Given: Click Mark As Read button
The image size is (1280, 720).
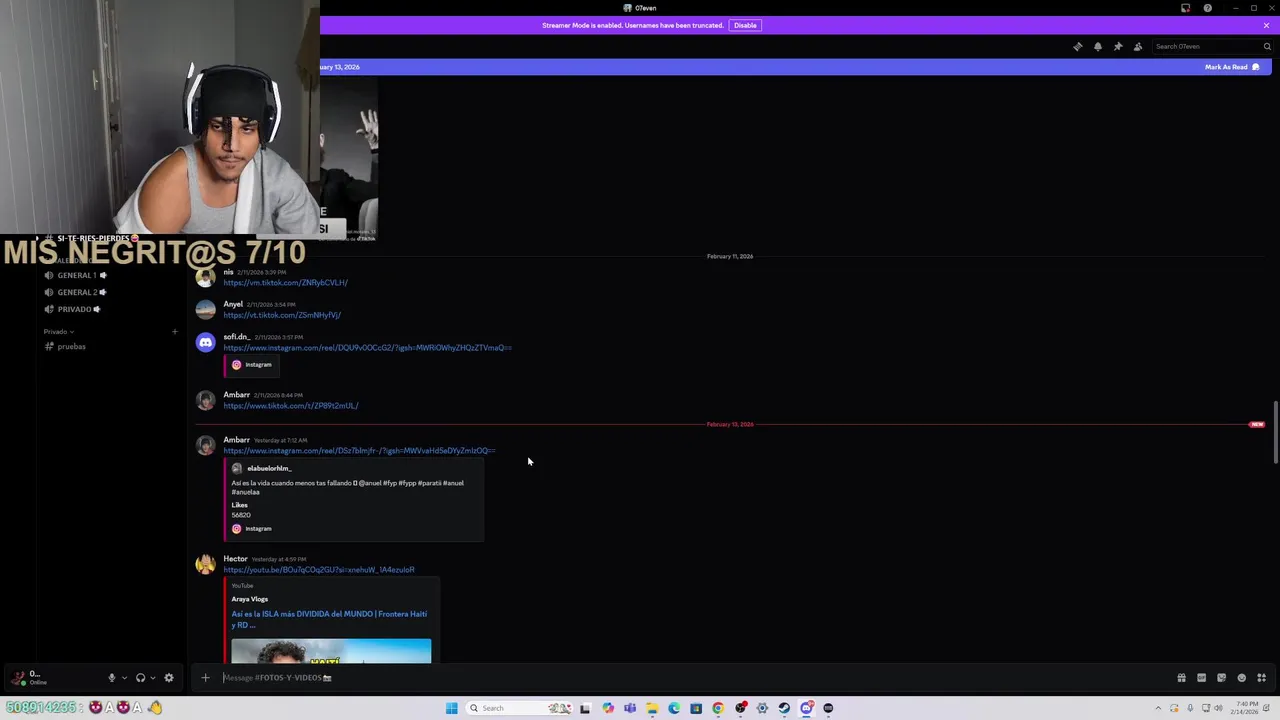Looking at the screenshot, I should click(1232, 67).
